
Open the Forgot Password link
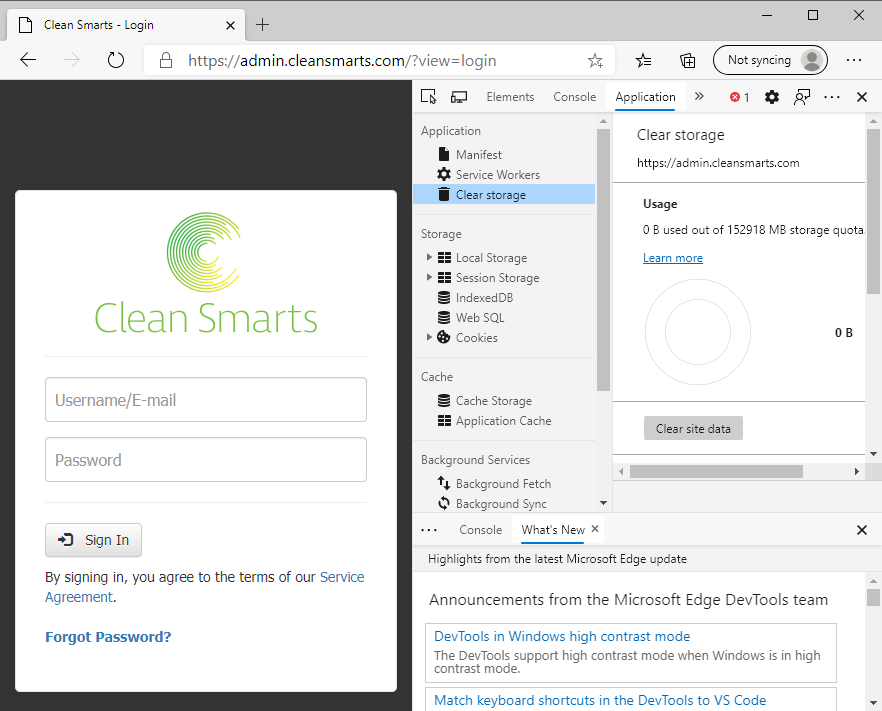click(108, 637)
